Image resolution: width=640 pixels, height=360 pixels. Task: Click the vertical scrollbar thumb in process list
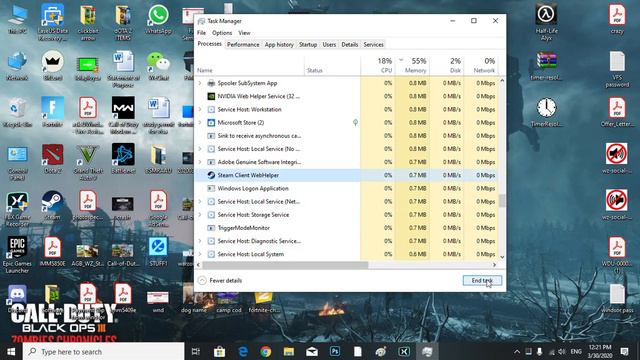point(502,200)
